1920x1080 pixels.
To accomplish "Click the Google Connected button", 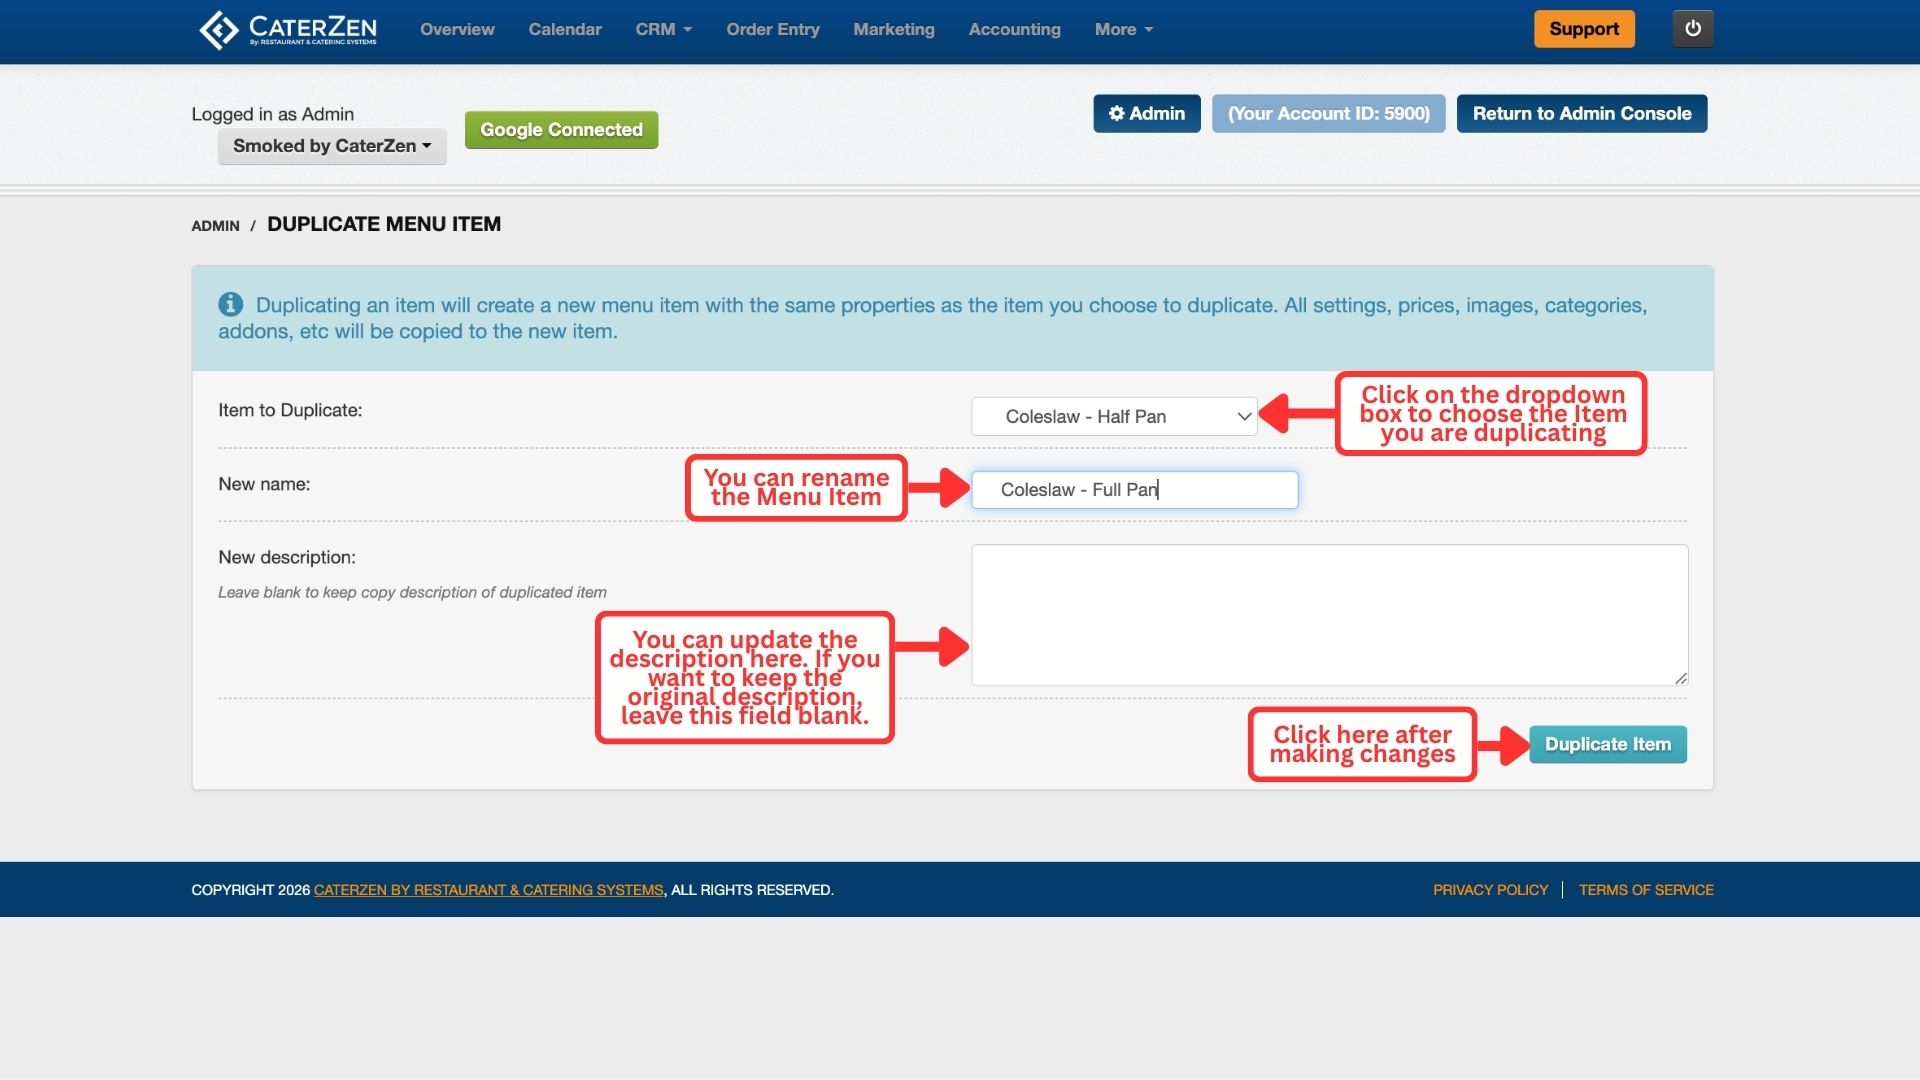I will 561,130.
